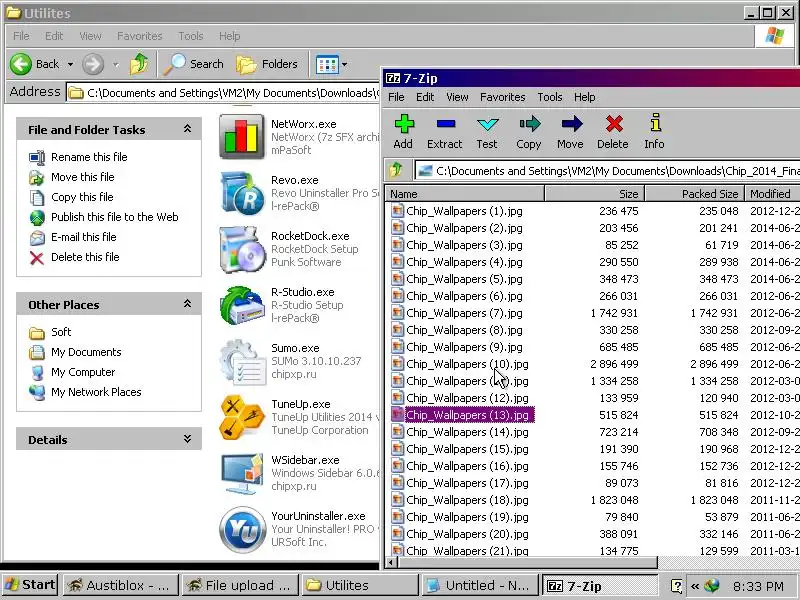Open My Documents in Other Places
Viewport: 800px width, 600px height.
(86, 352)
